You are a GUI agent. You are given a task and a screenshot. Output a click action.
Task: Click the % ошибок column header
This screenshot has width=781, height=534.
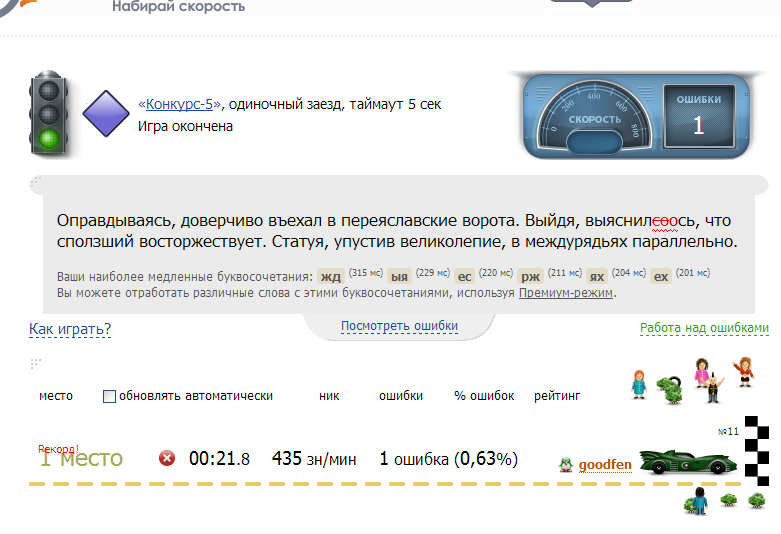[x=484, y=396]
